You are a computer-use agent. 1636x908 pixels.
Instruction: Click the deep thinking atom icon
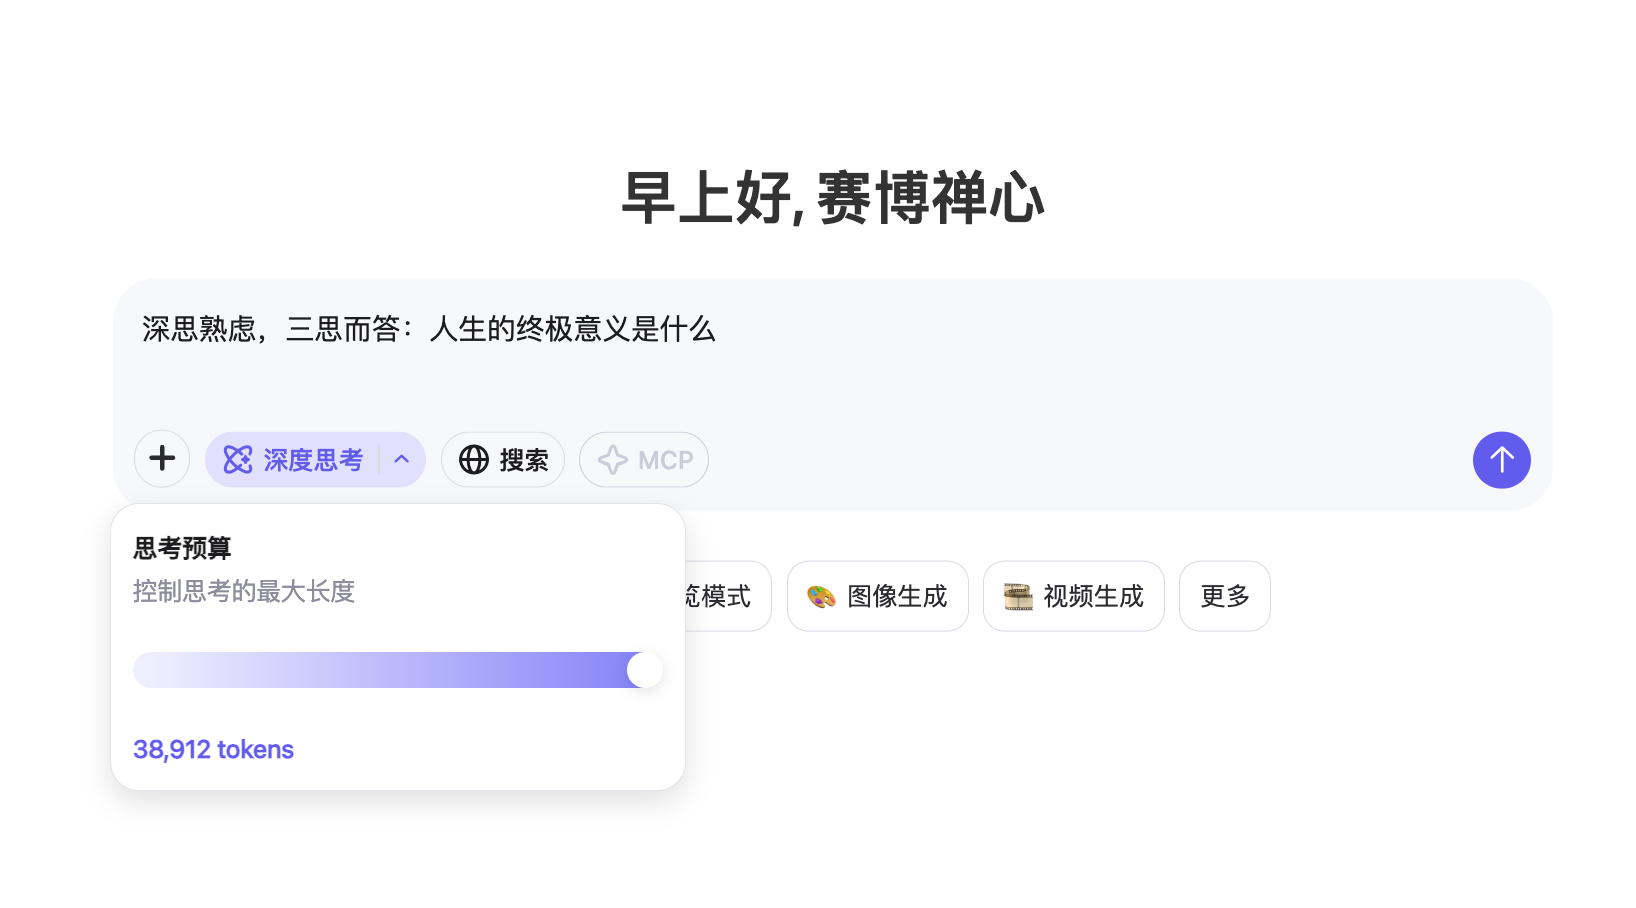coord(238,460)
